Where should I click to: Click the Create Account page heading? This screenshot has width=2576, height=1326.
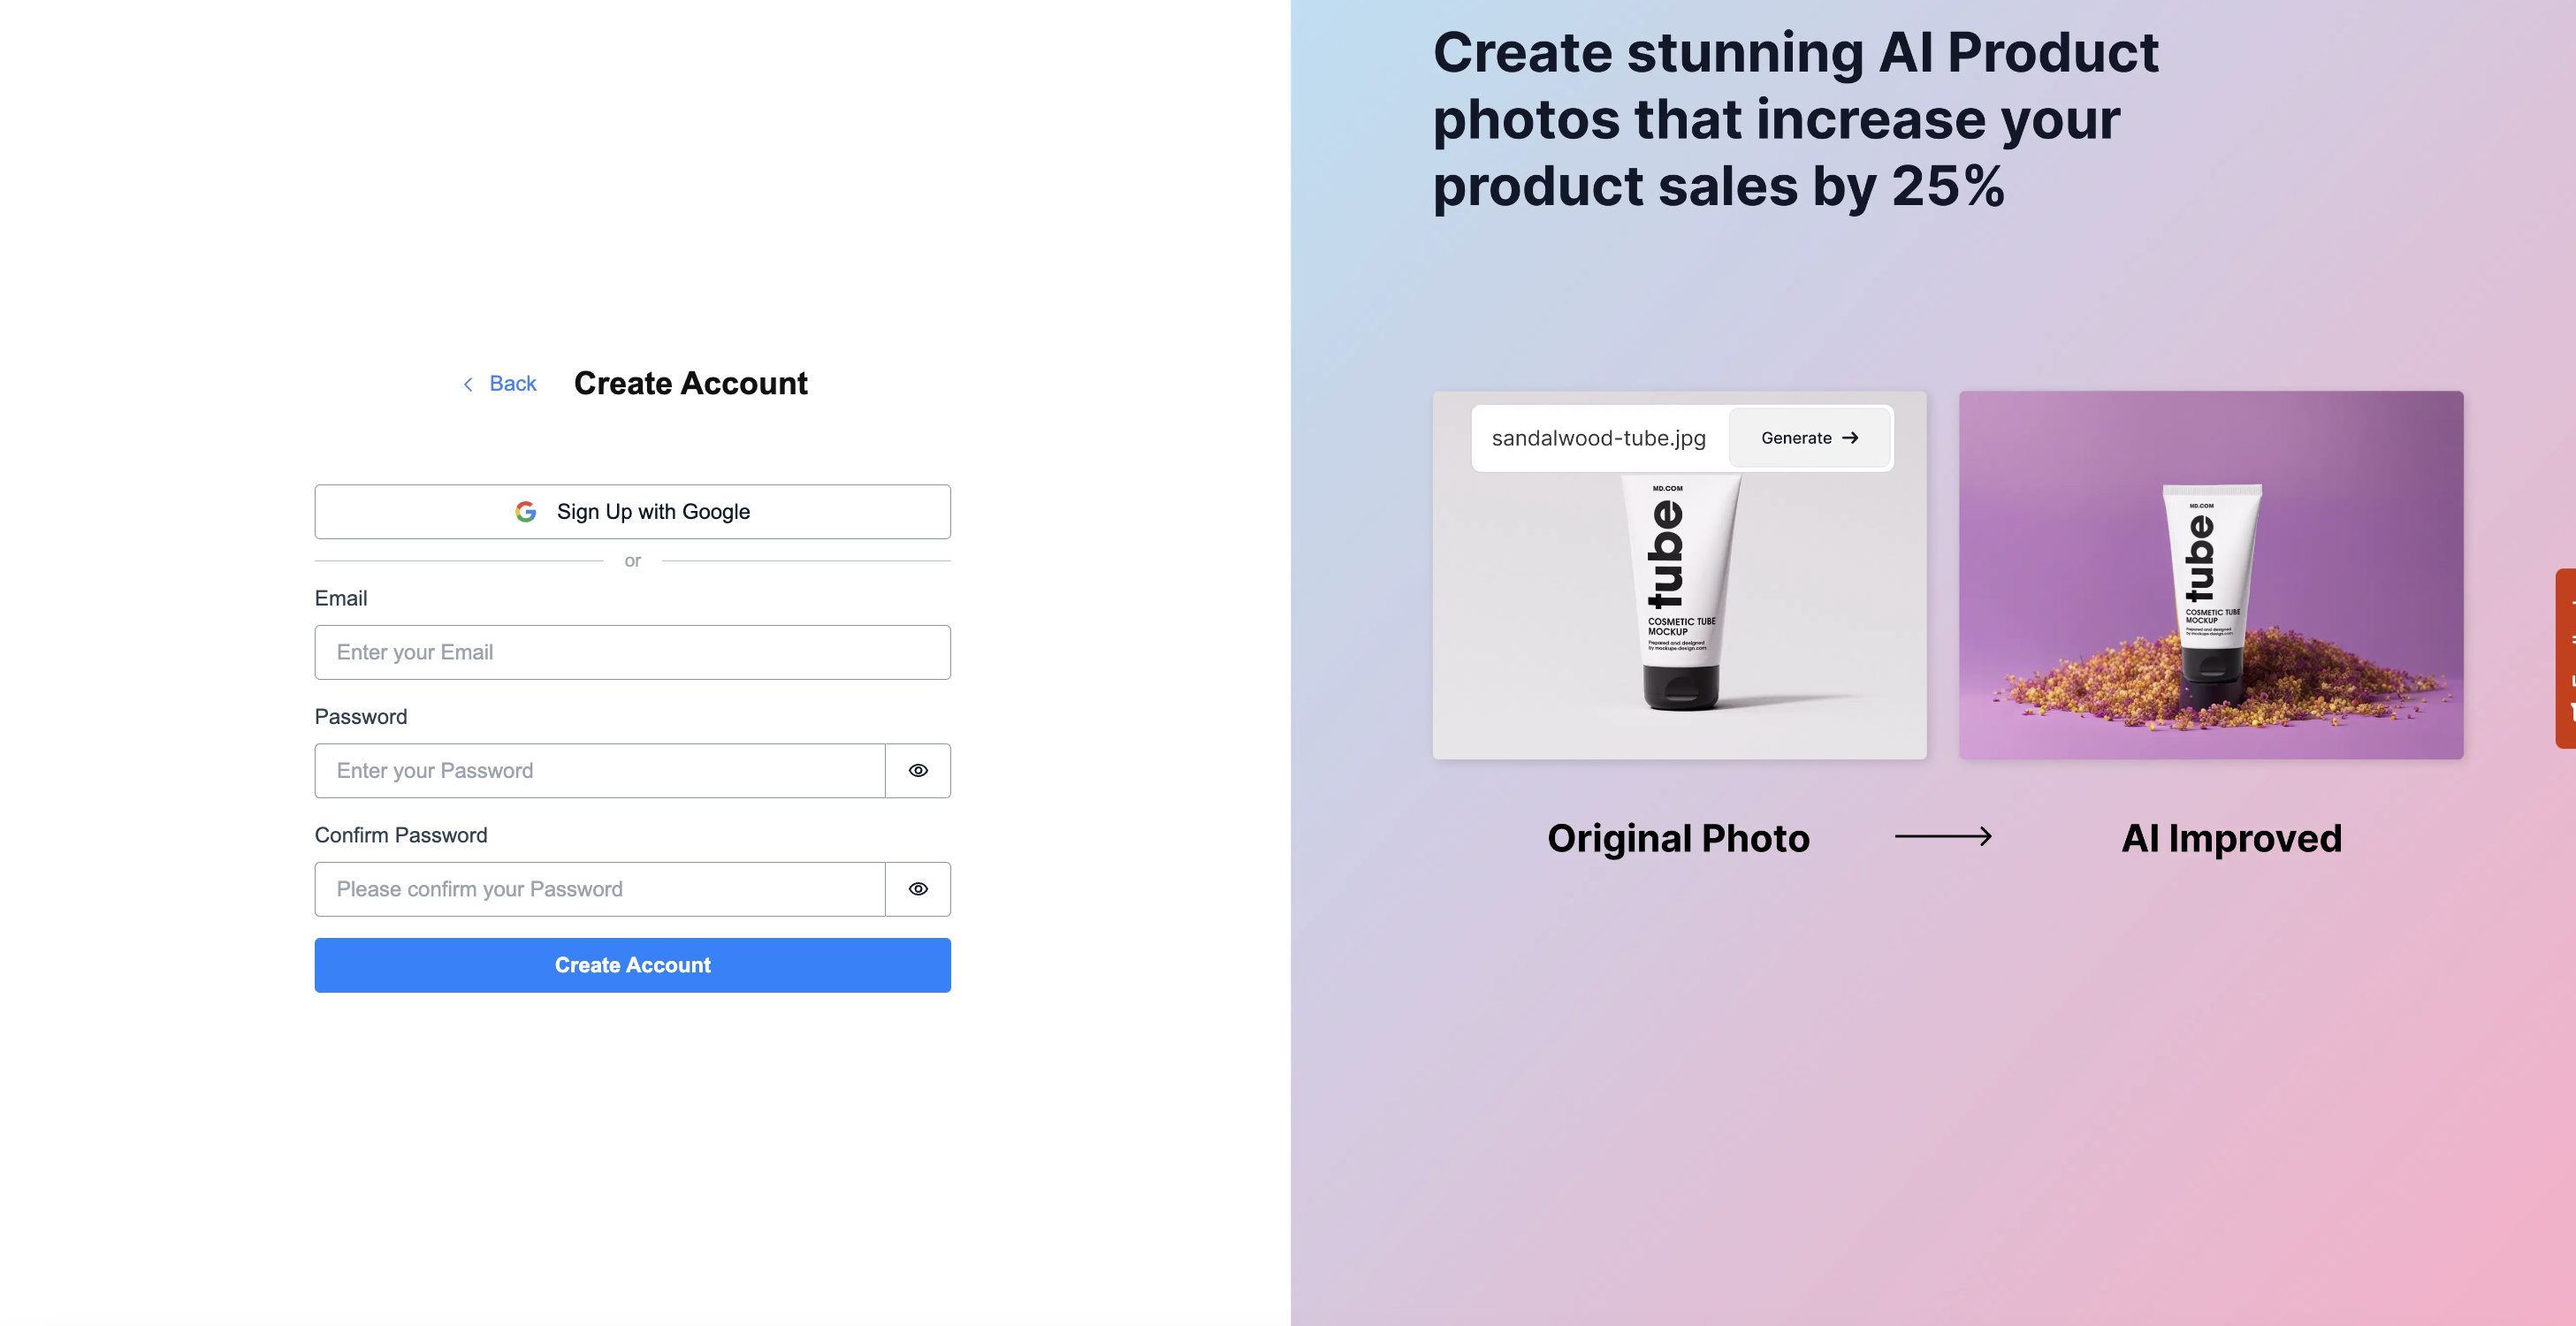point(690,384)
